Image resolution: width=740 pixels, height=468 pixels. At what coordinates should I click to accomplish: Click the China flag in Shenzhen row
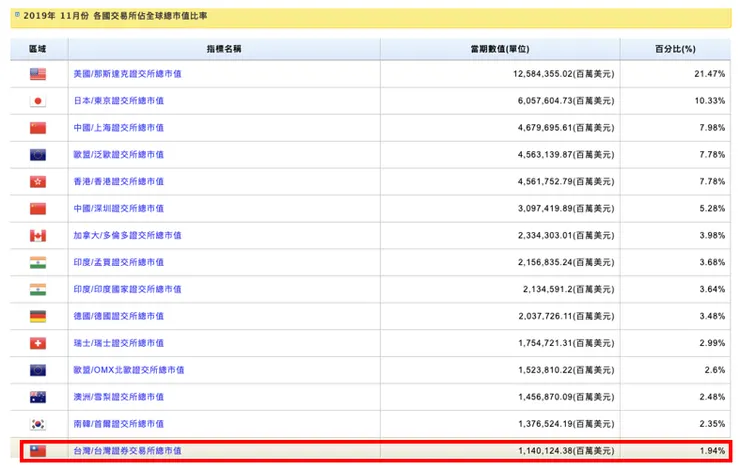coord(38,209)
